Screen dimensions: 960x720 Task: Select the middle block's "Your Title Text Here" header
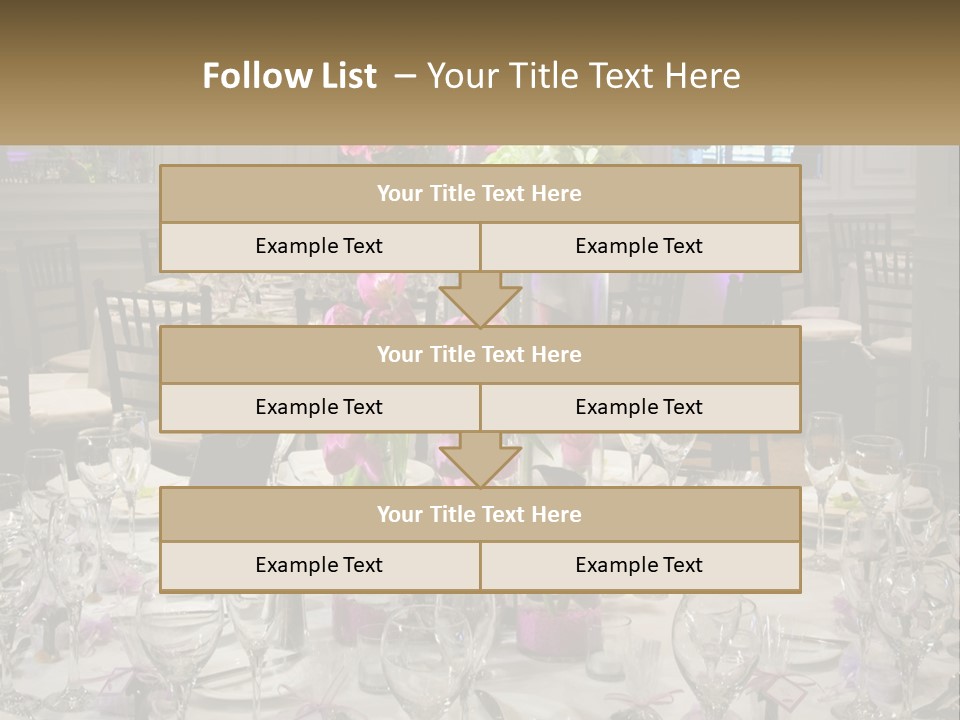[x=480, y=354]
